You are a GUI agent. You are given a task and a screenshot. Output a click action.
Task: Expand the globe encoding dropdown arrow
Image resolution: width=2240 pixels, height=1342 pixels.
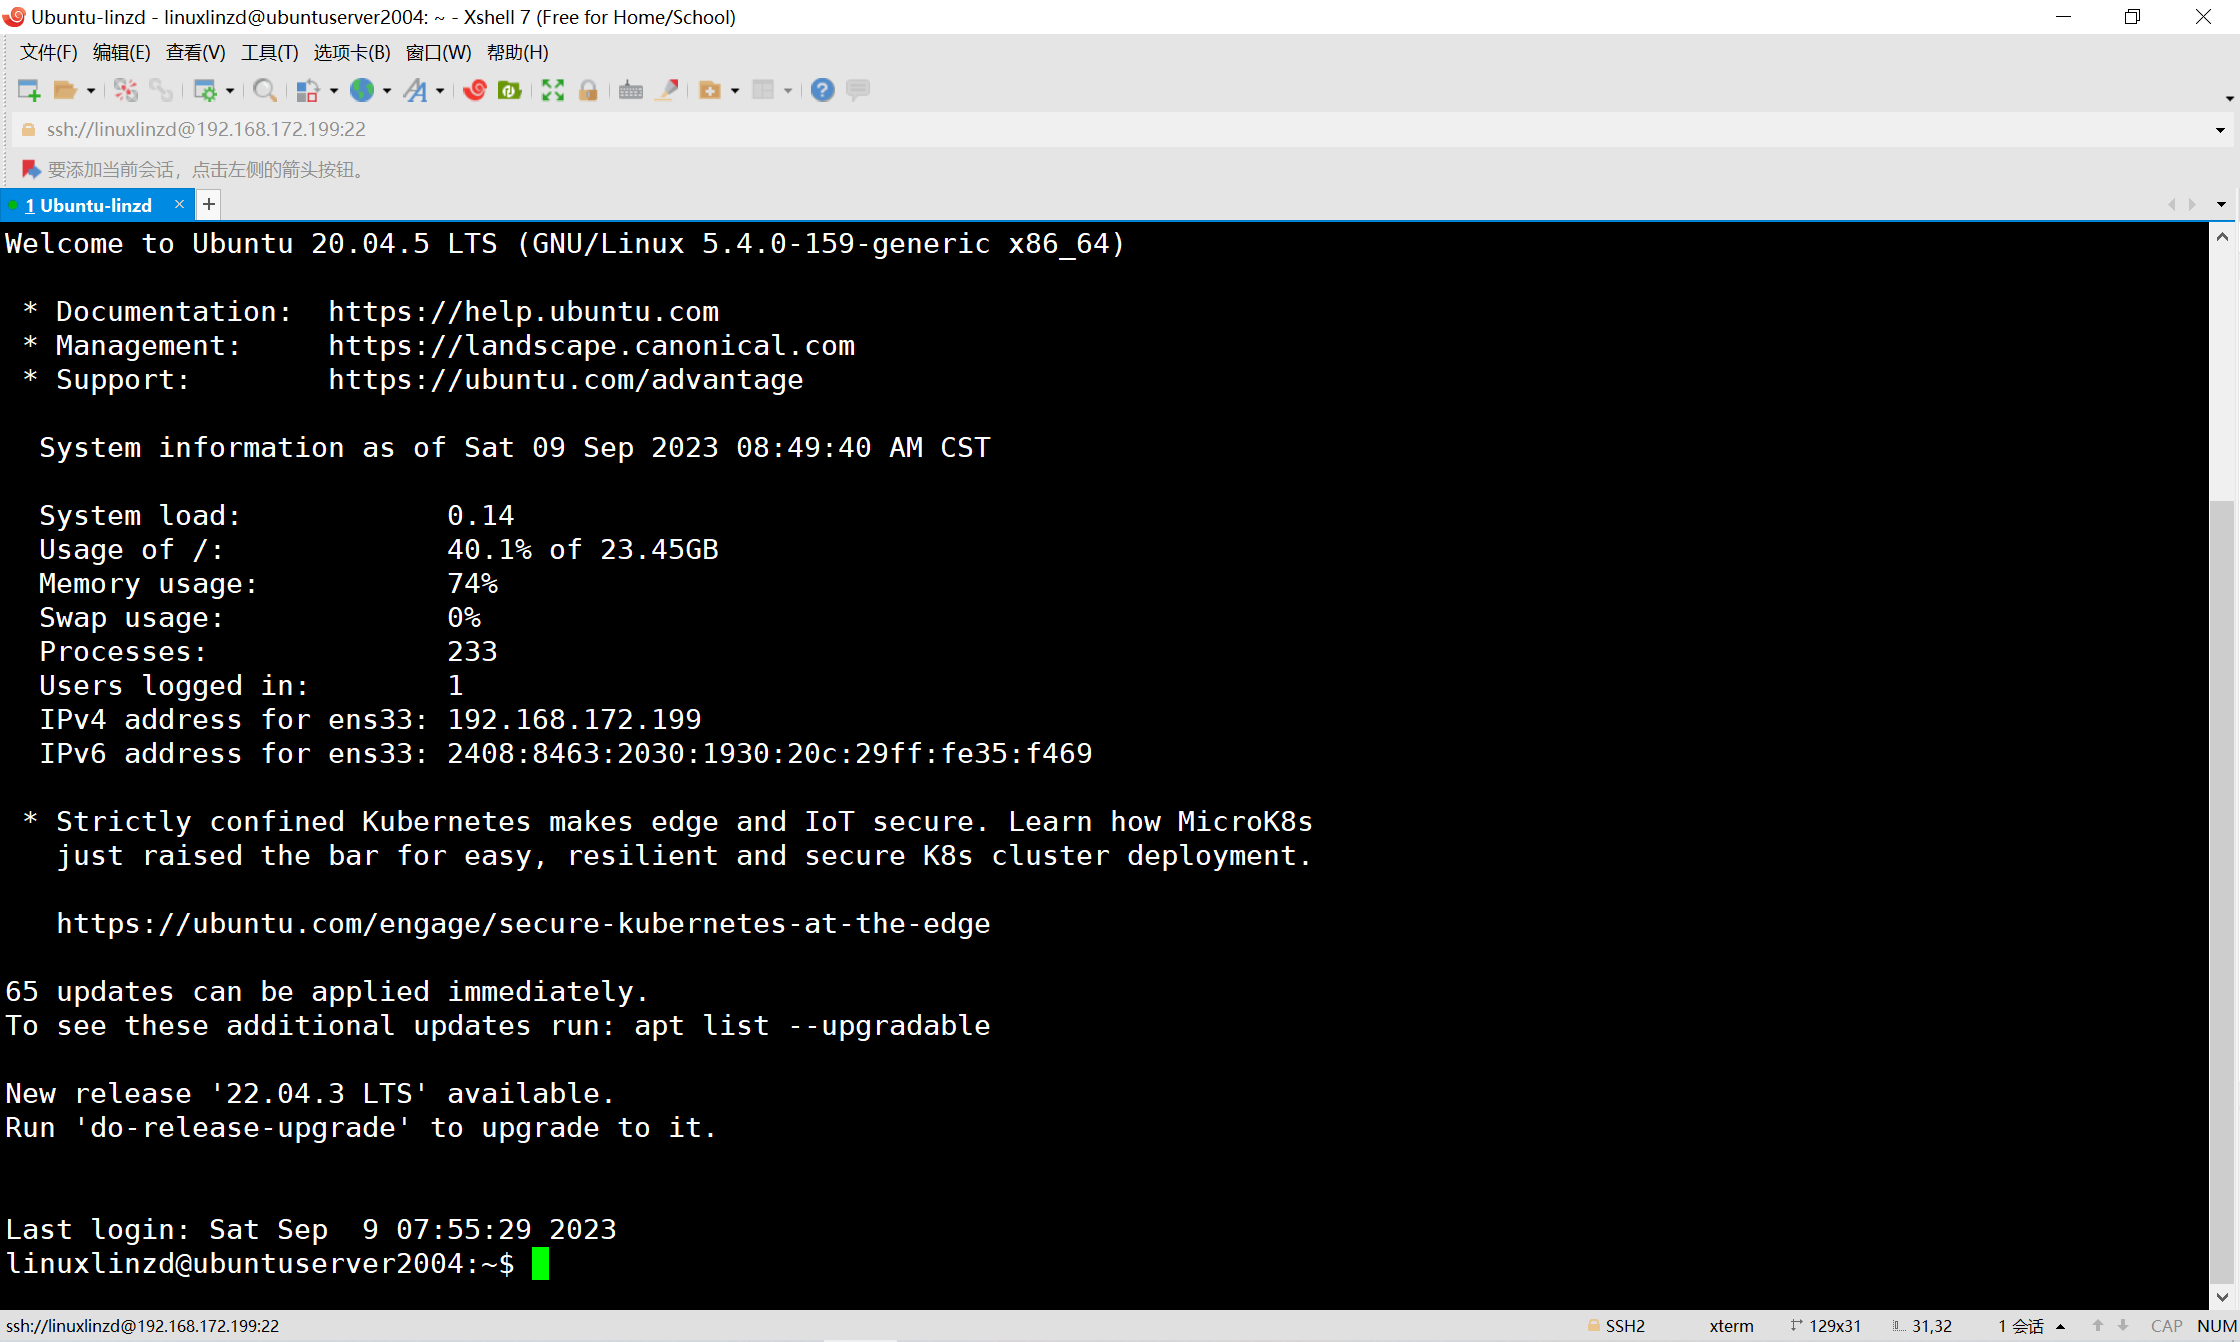387,91
